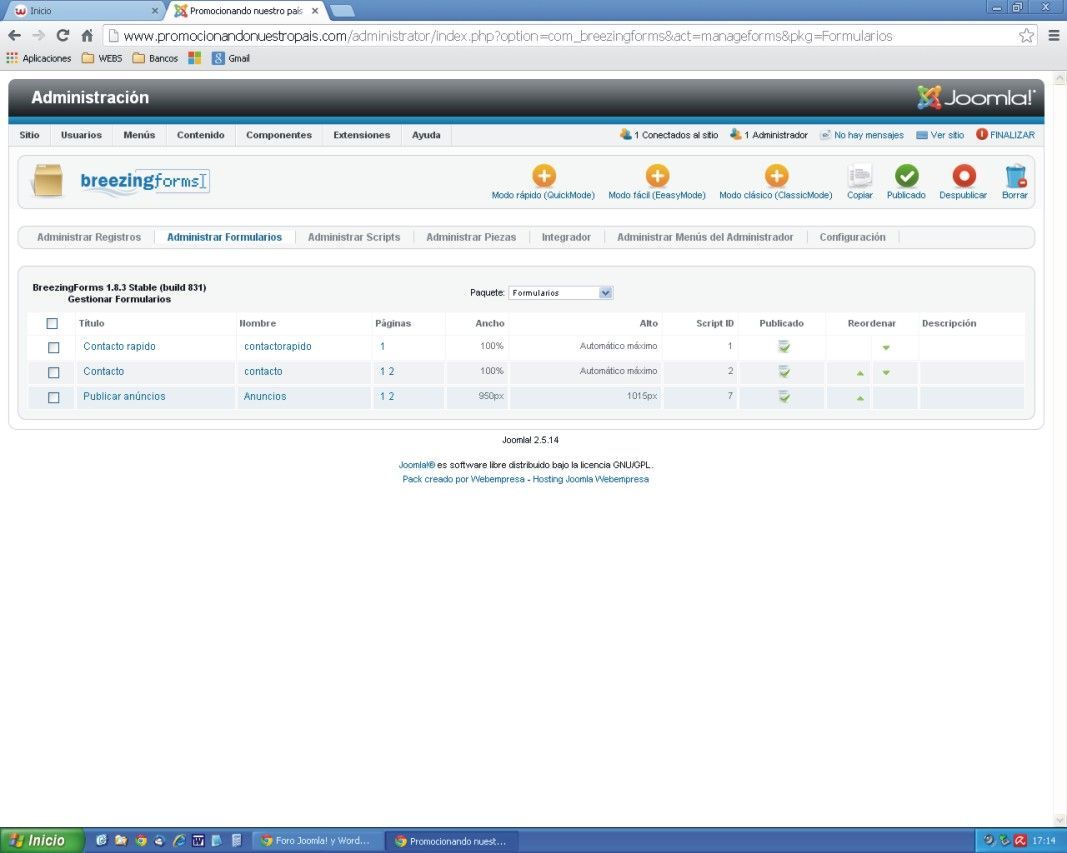Screen dimensions: 1067x853
Task: Switch to the Administrar Scripts tab
Action: coord(354,237)
